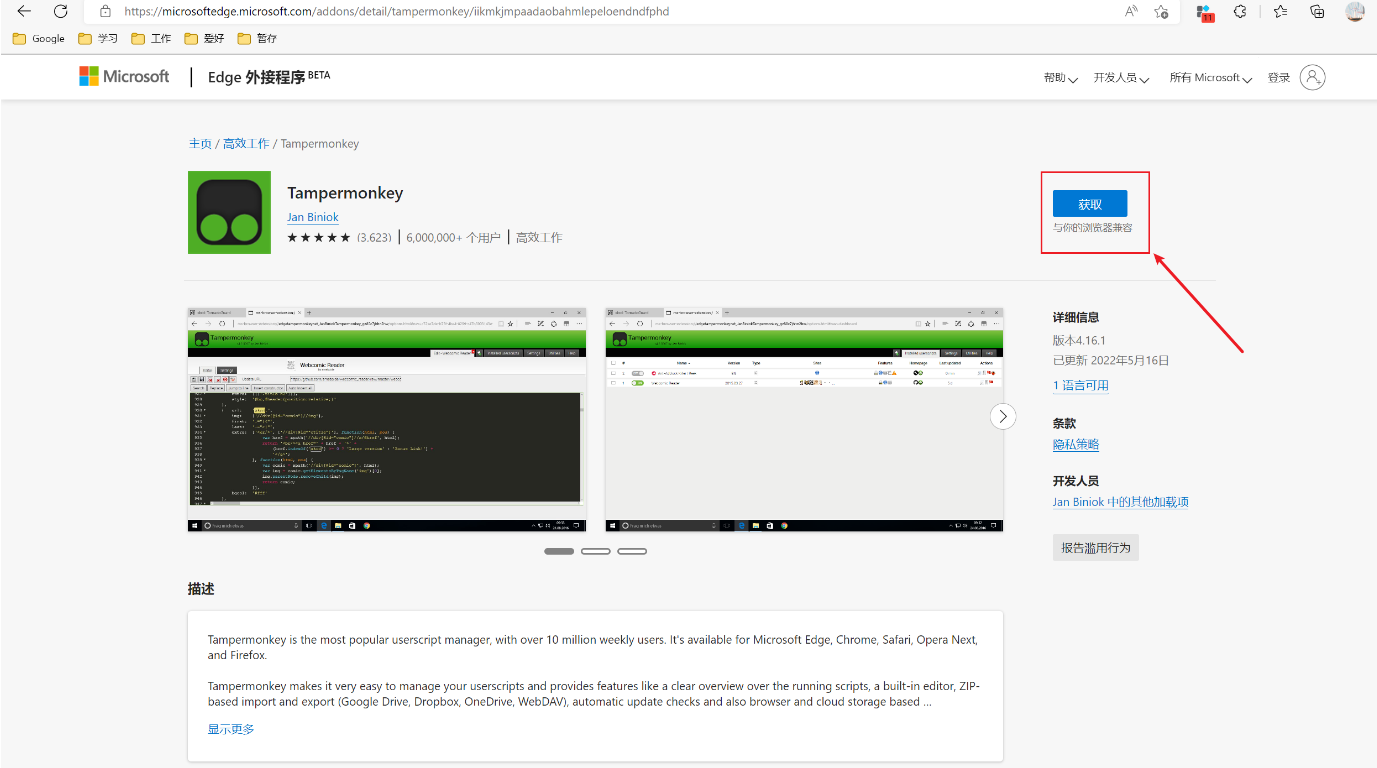Click the 登录 sign-in link
1377x768 pixels.
coord(1279,77)
